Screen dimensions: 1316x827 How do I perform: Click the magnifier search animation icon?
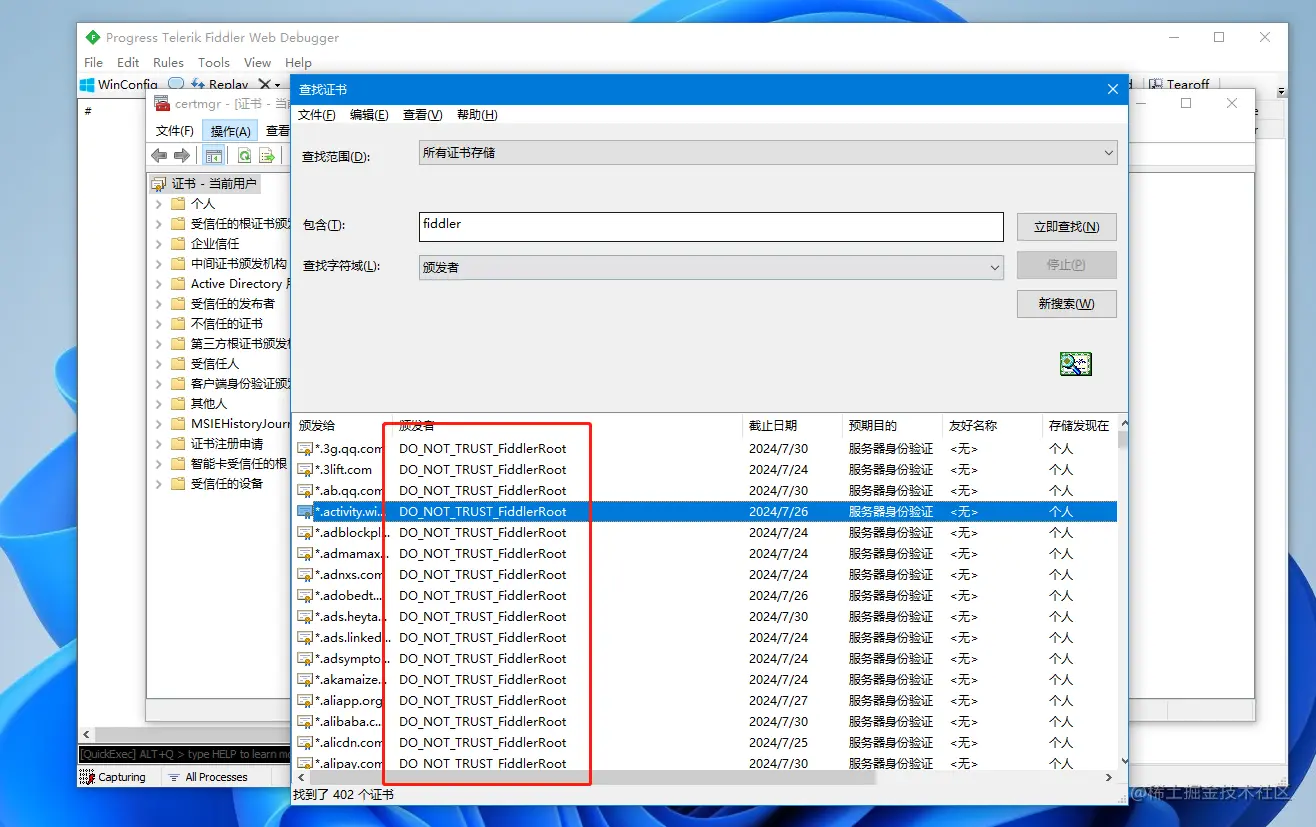coord(1076,364)
